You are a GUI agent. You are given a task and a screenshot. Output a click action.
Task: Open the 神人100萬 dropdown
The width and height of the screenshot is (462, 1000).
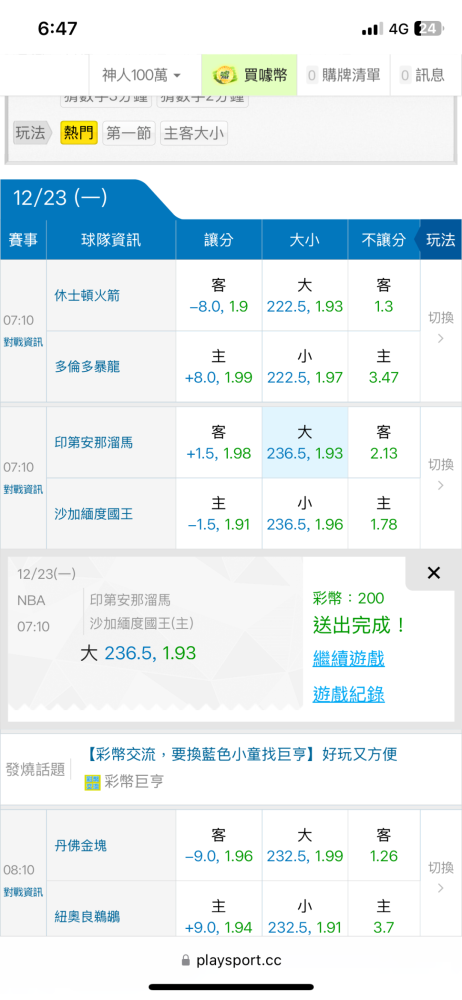point(142,75)
